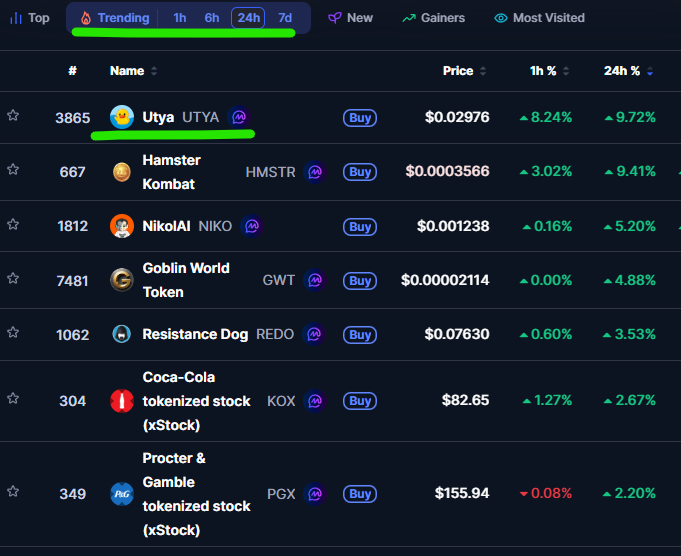This screenshot has height=556, width=681.
Task: Open the Top coins tab
Action: [30, 18]
